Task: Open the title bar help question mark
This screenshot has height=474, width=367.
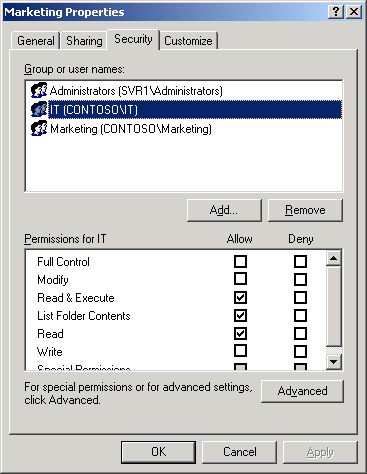Action: pyautogui.click(x=336, y=12)
